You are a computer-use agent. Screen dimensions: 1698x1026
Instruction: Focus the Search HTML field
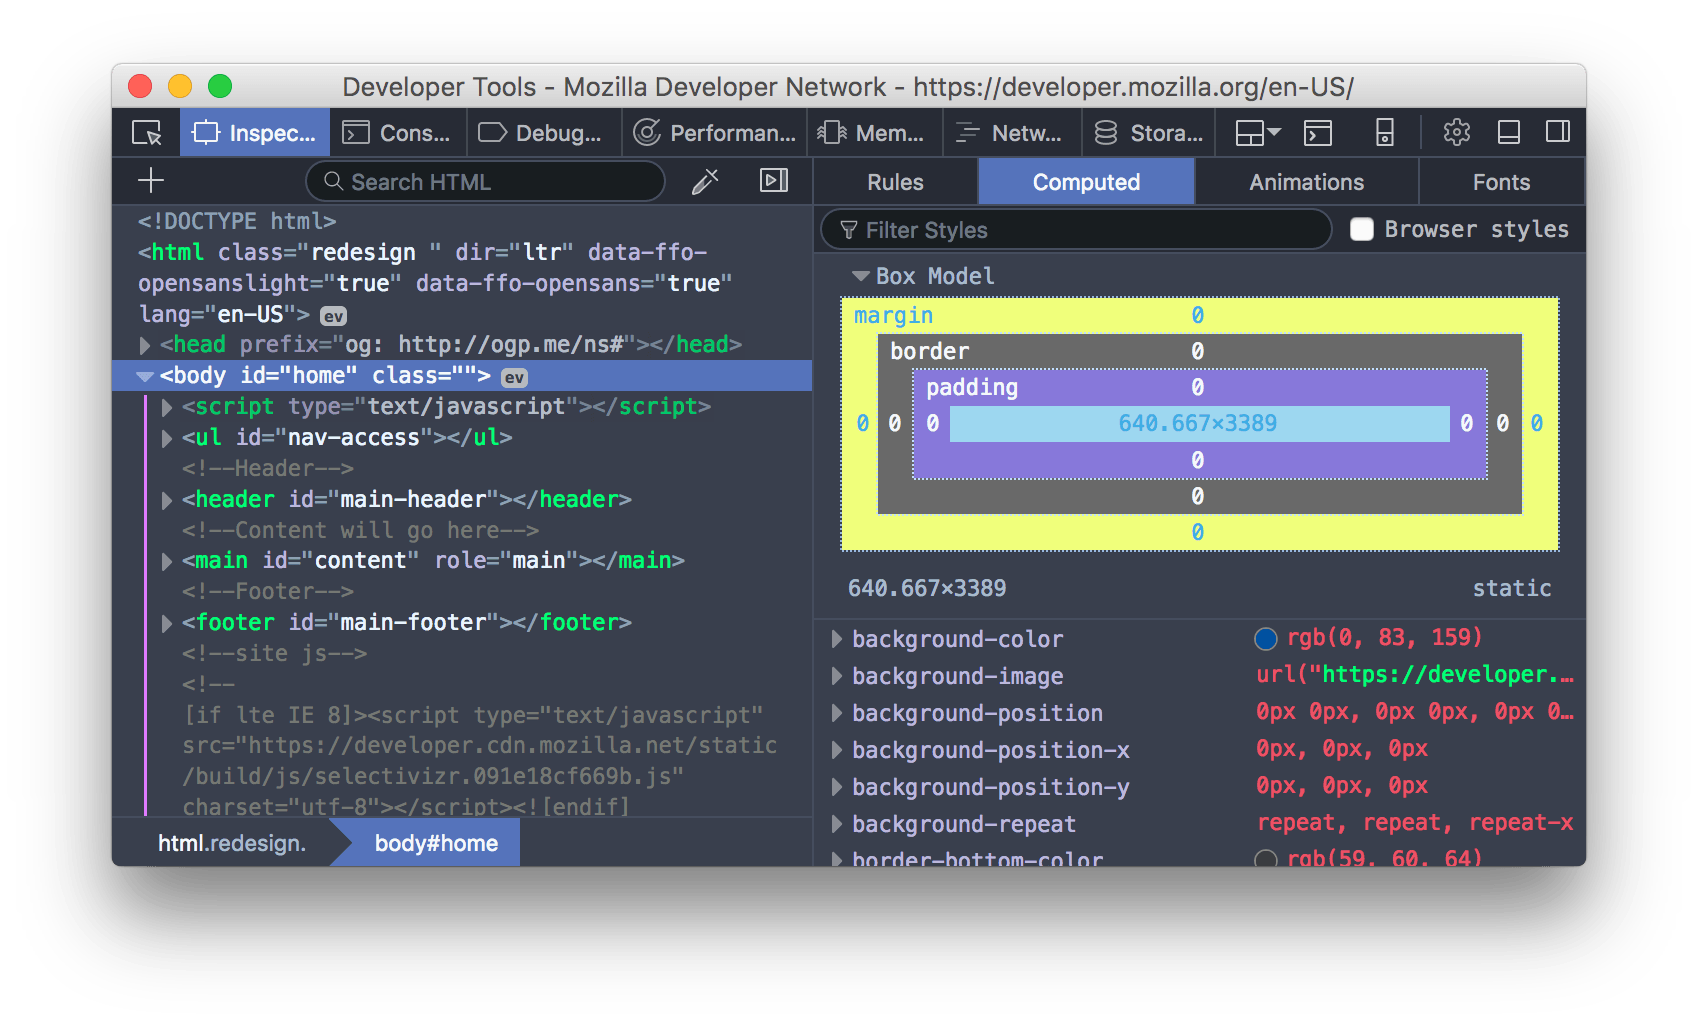[x=486, y=182]
